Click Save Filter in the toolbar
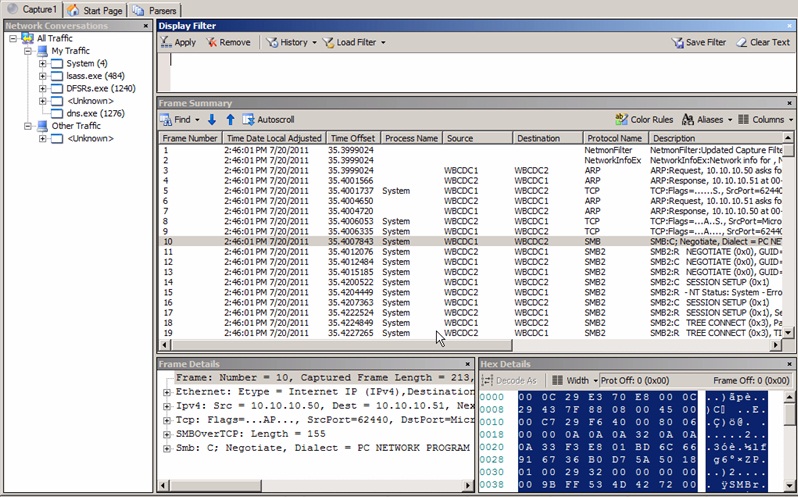Screen dimensions: 798x497 pyautogui.click(x=698, y=43)
